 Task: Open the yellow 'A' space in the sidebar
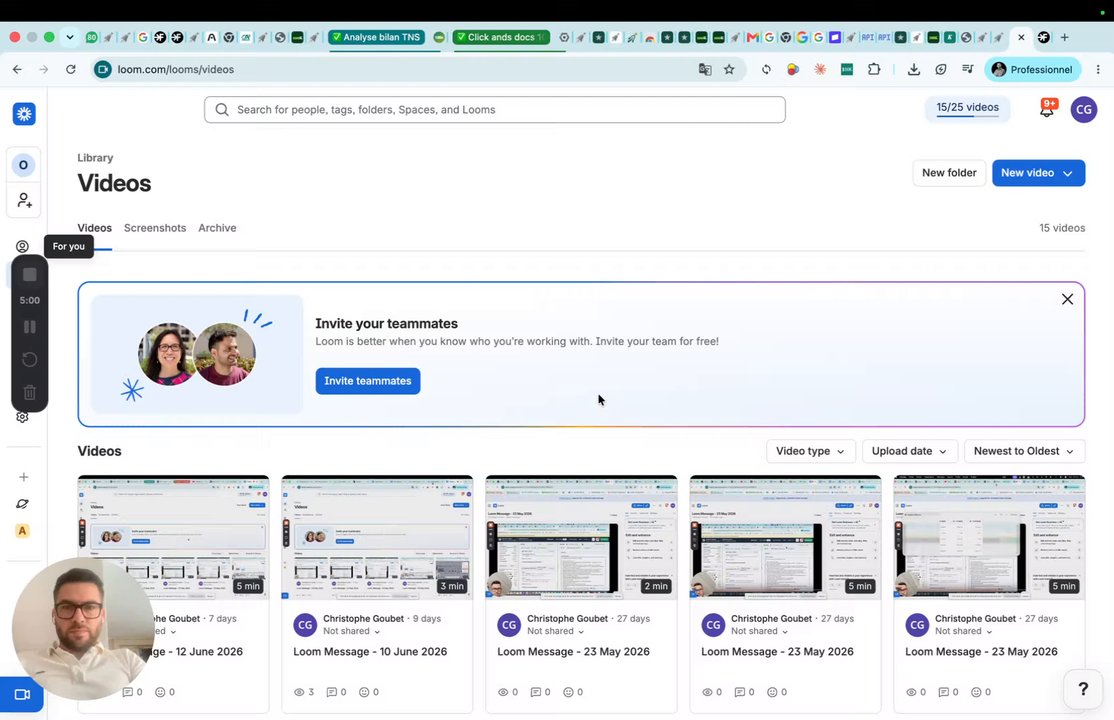click(x=23, y=531)
